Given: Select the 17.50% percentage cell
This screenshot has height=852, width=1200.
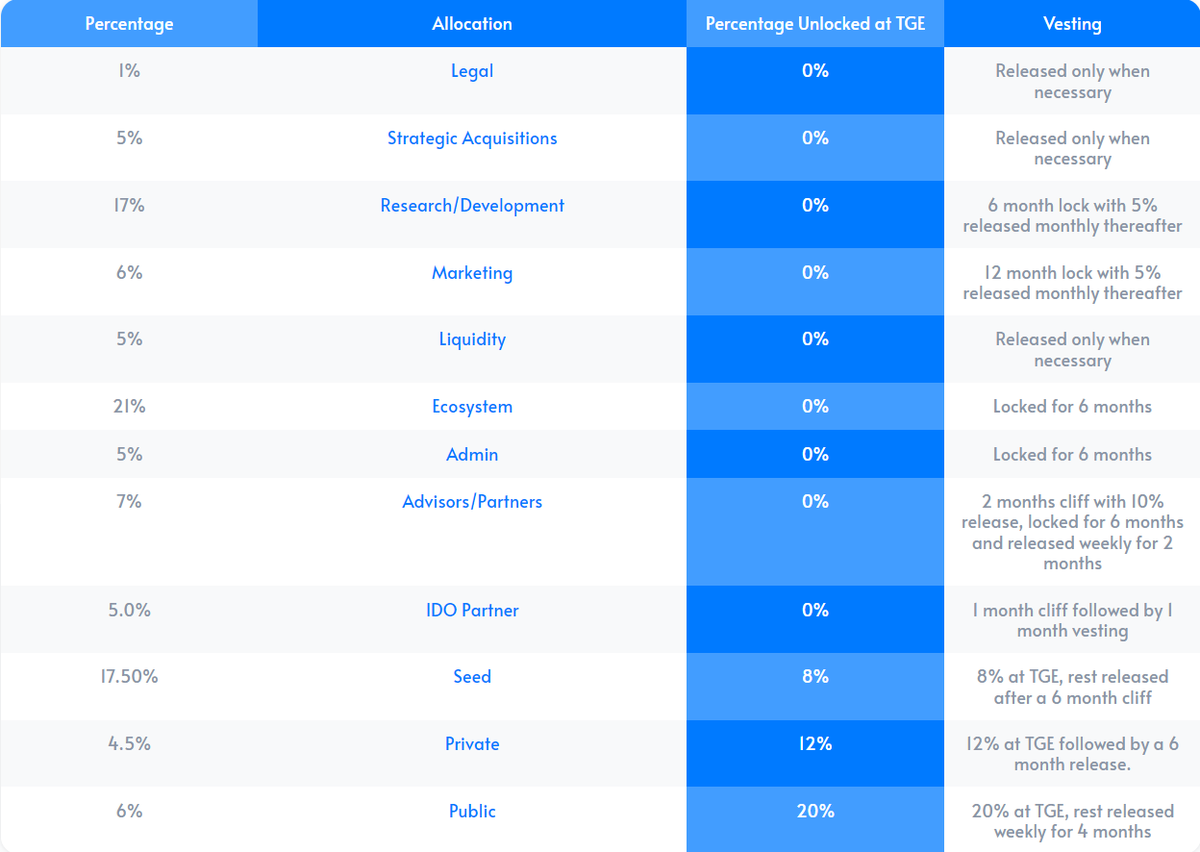Looking at the screenshot, I should coord(129,676).
